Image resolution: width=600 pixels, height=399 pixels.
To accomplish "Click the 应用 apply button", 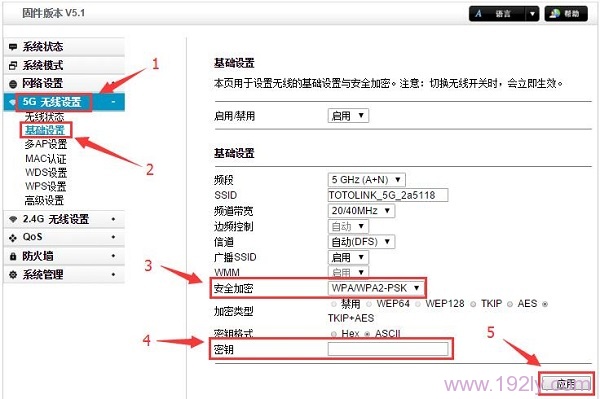I will coord(566,383).
